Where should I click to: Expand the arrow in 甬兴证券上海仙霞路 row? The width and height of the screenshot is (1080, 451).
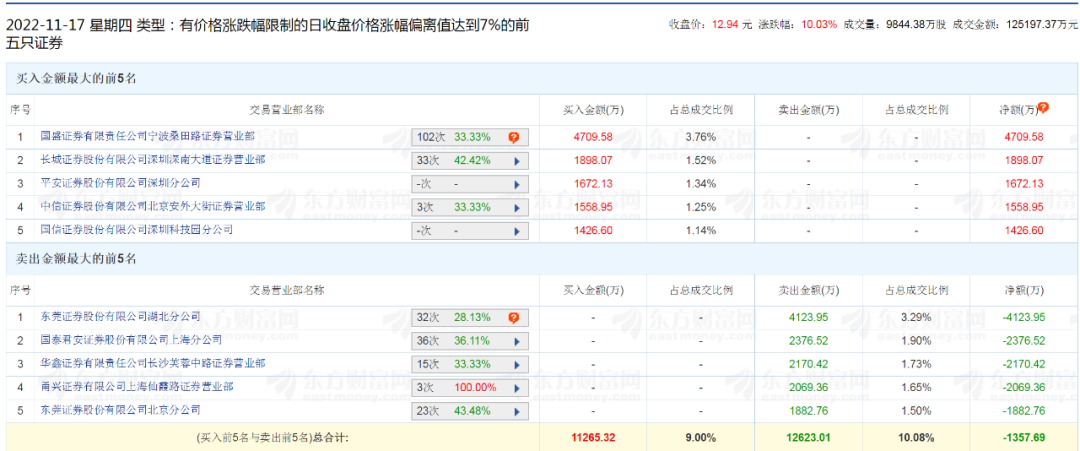coord(516,388)
